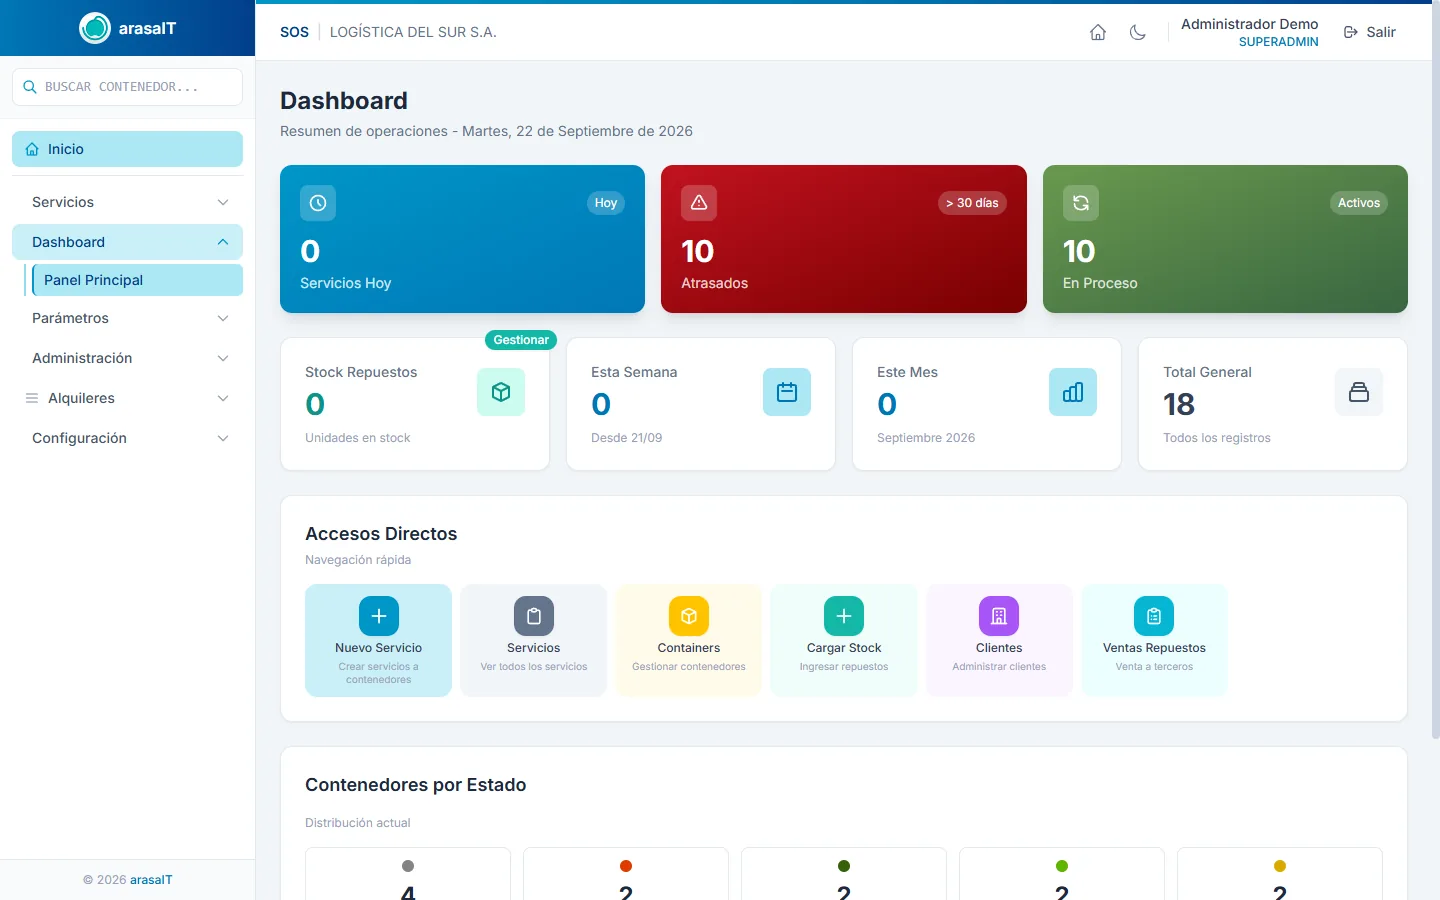Click the Activos badge on the green card
The width and height of the screenshot is (1440, 900).
(1359, 203)
